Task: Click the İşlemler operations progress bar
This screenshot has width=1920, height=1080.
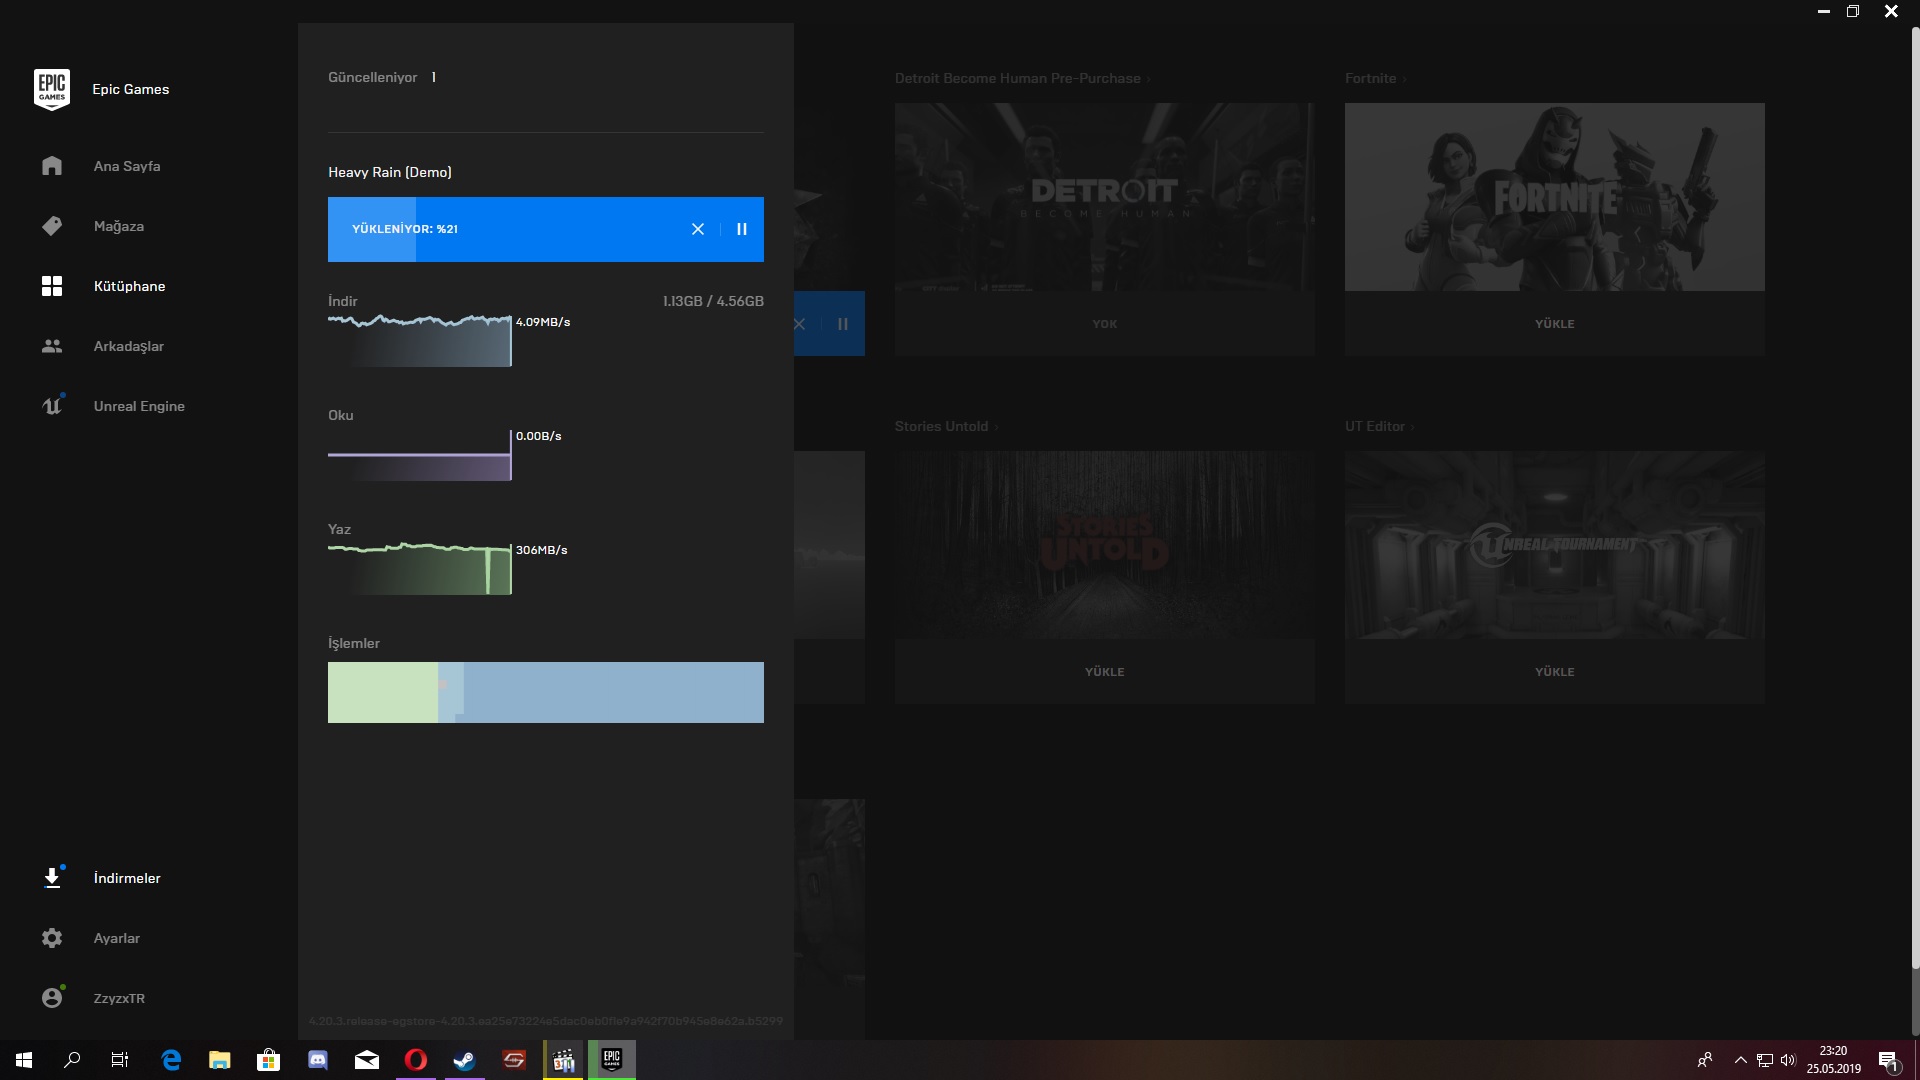Action: click(546, 692)
